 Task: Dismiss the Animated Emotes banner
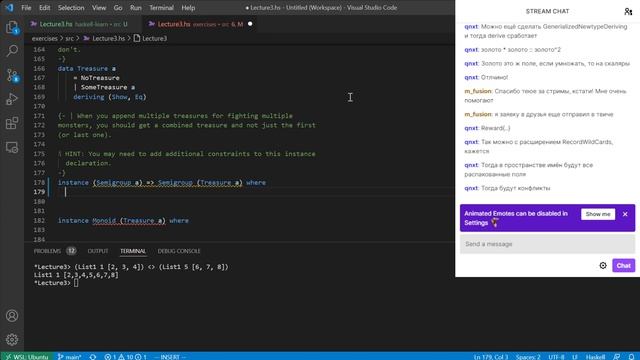(x=625, y=214)
